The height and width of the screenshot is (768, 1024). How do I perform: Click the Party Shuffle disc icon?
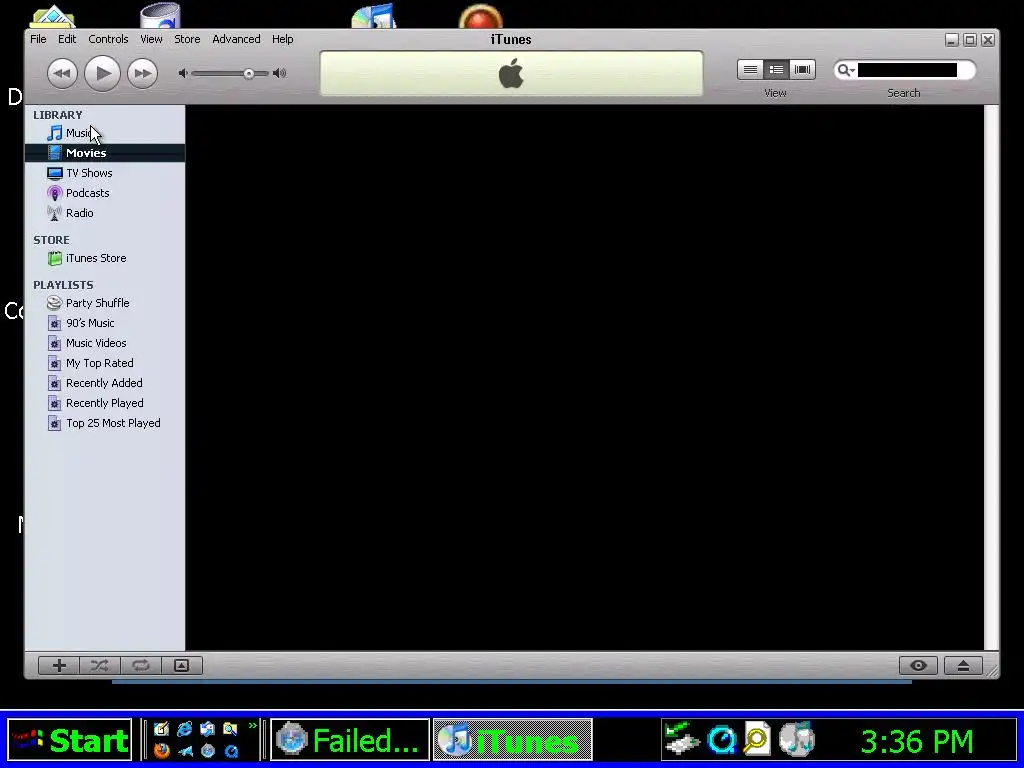[55, 303]
